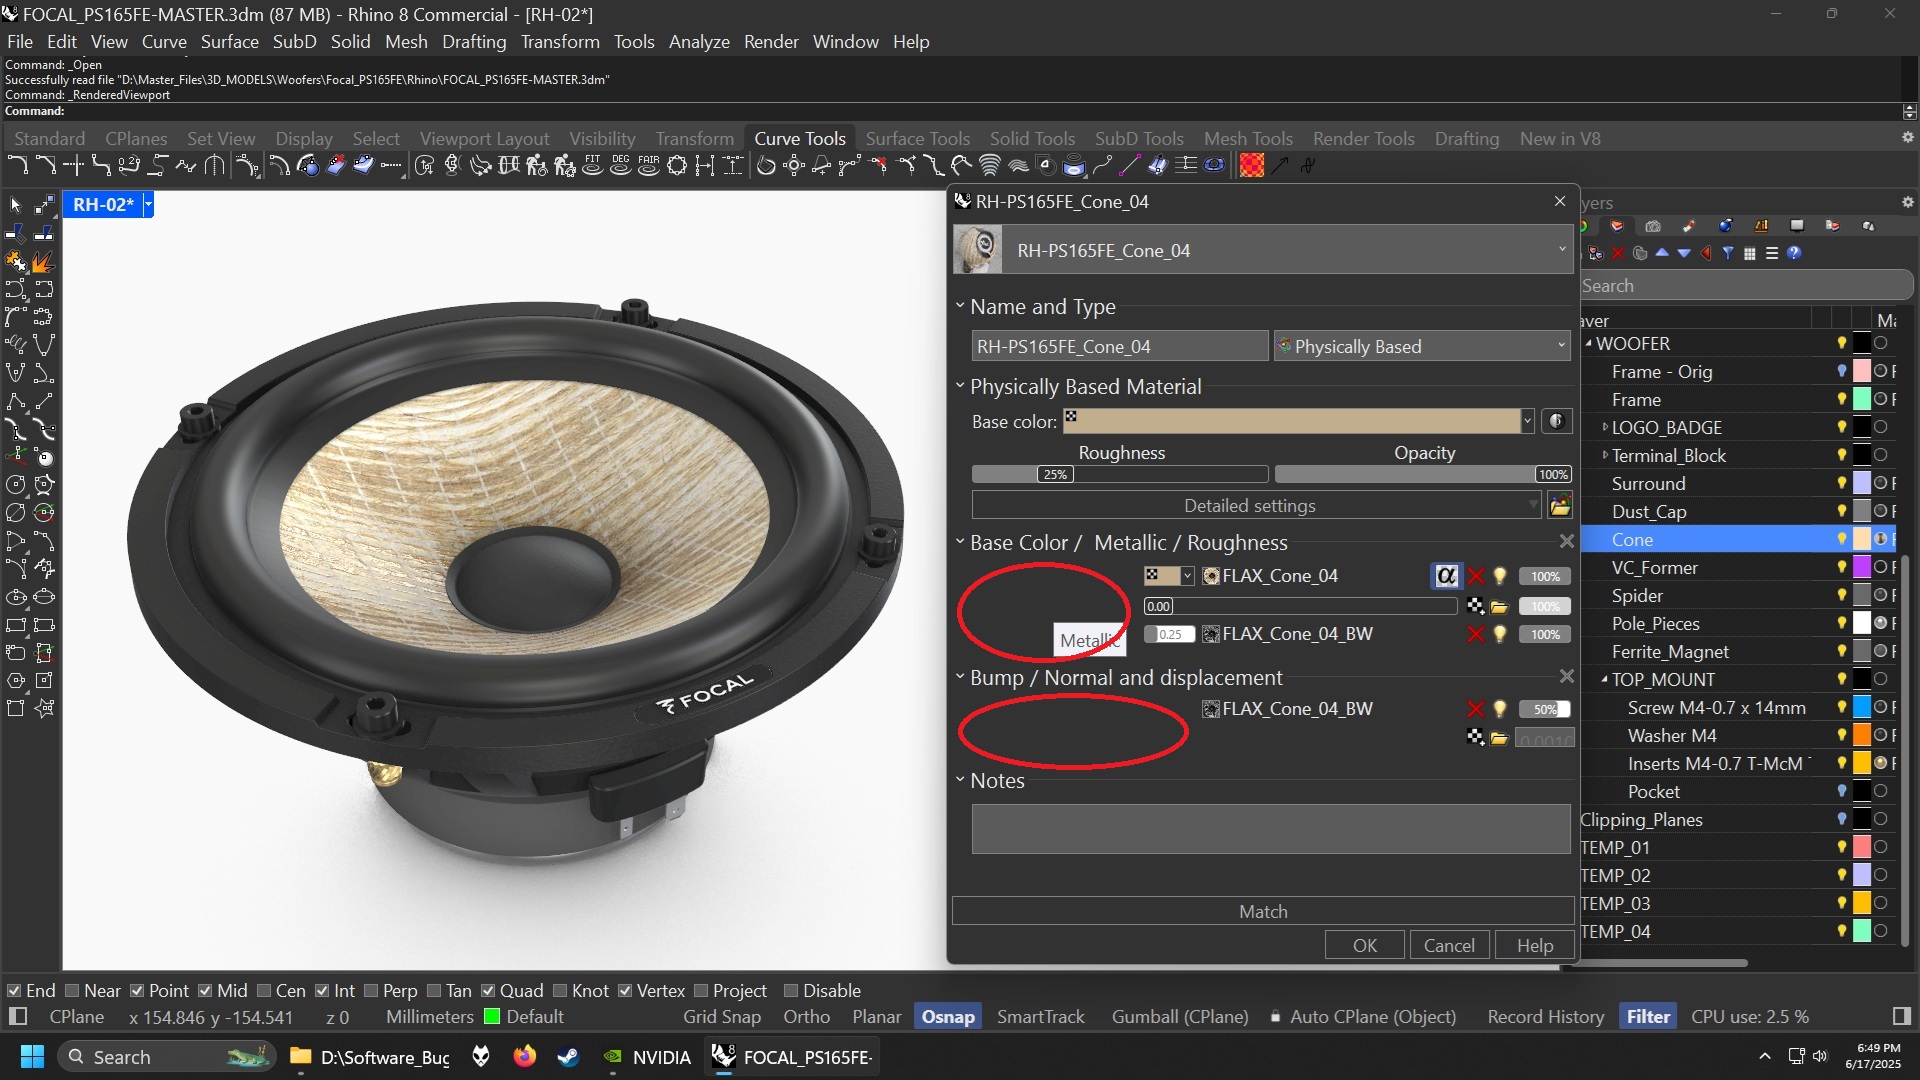Click the Match button

pyautogui.click(x=1263, y=911)
